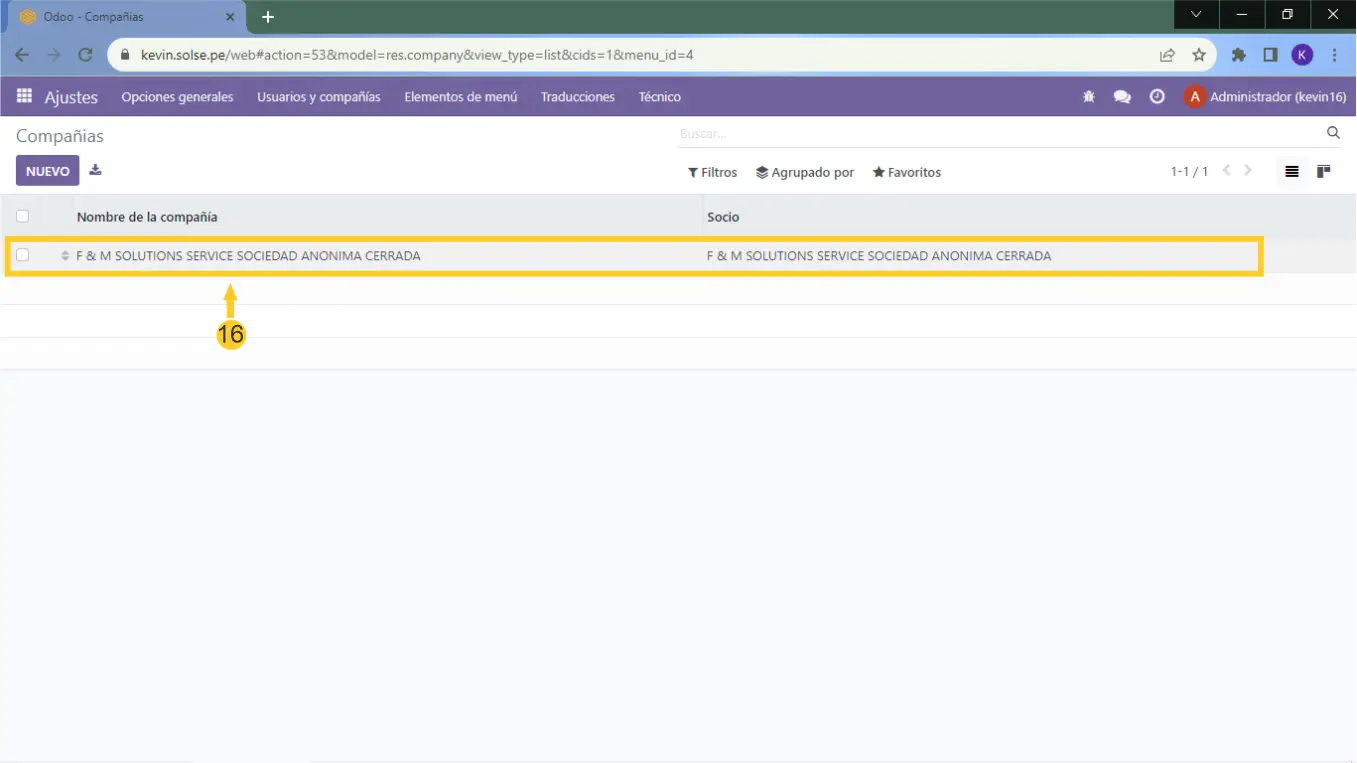Screen dimensions: 1357x763
Task: Click the 1-1 / 1 pager counter
Action: (1189, 172)
